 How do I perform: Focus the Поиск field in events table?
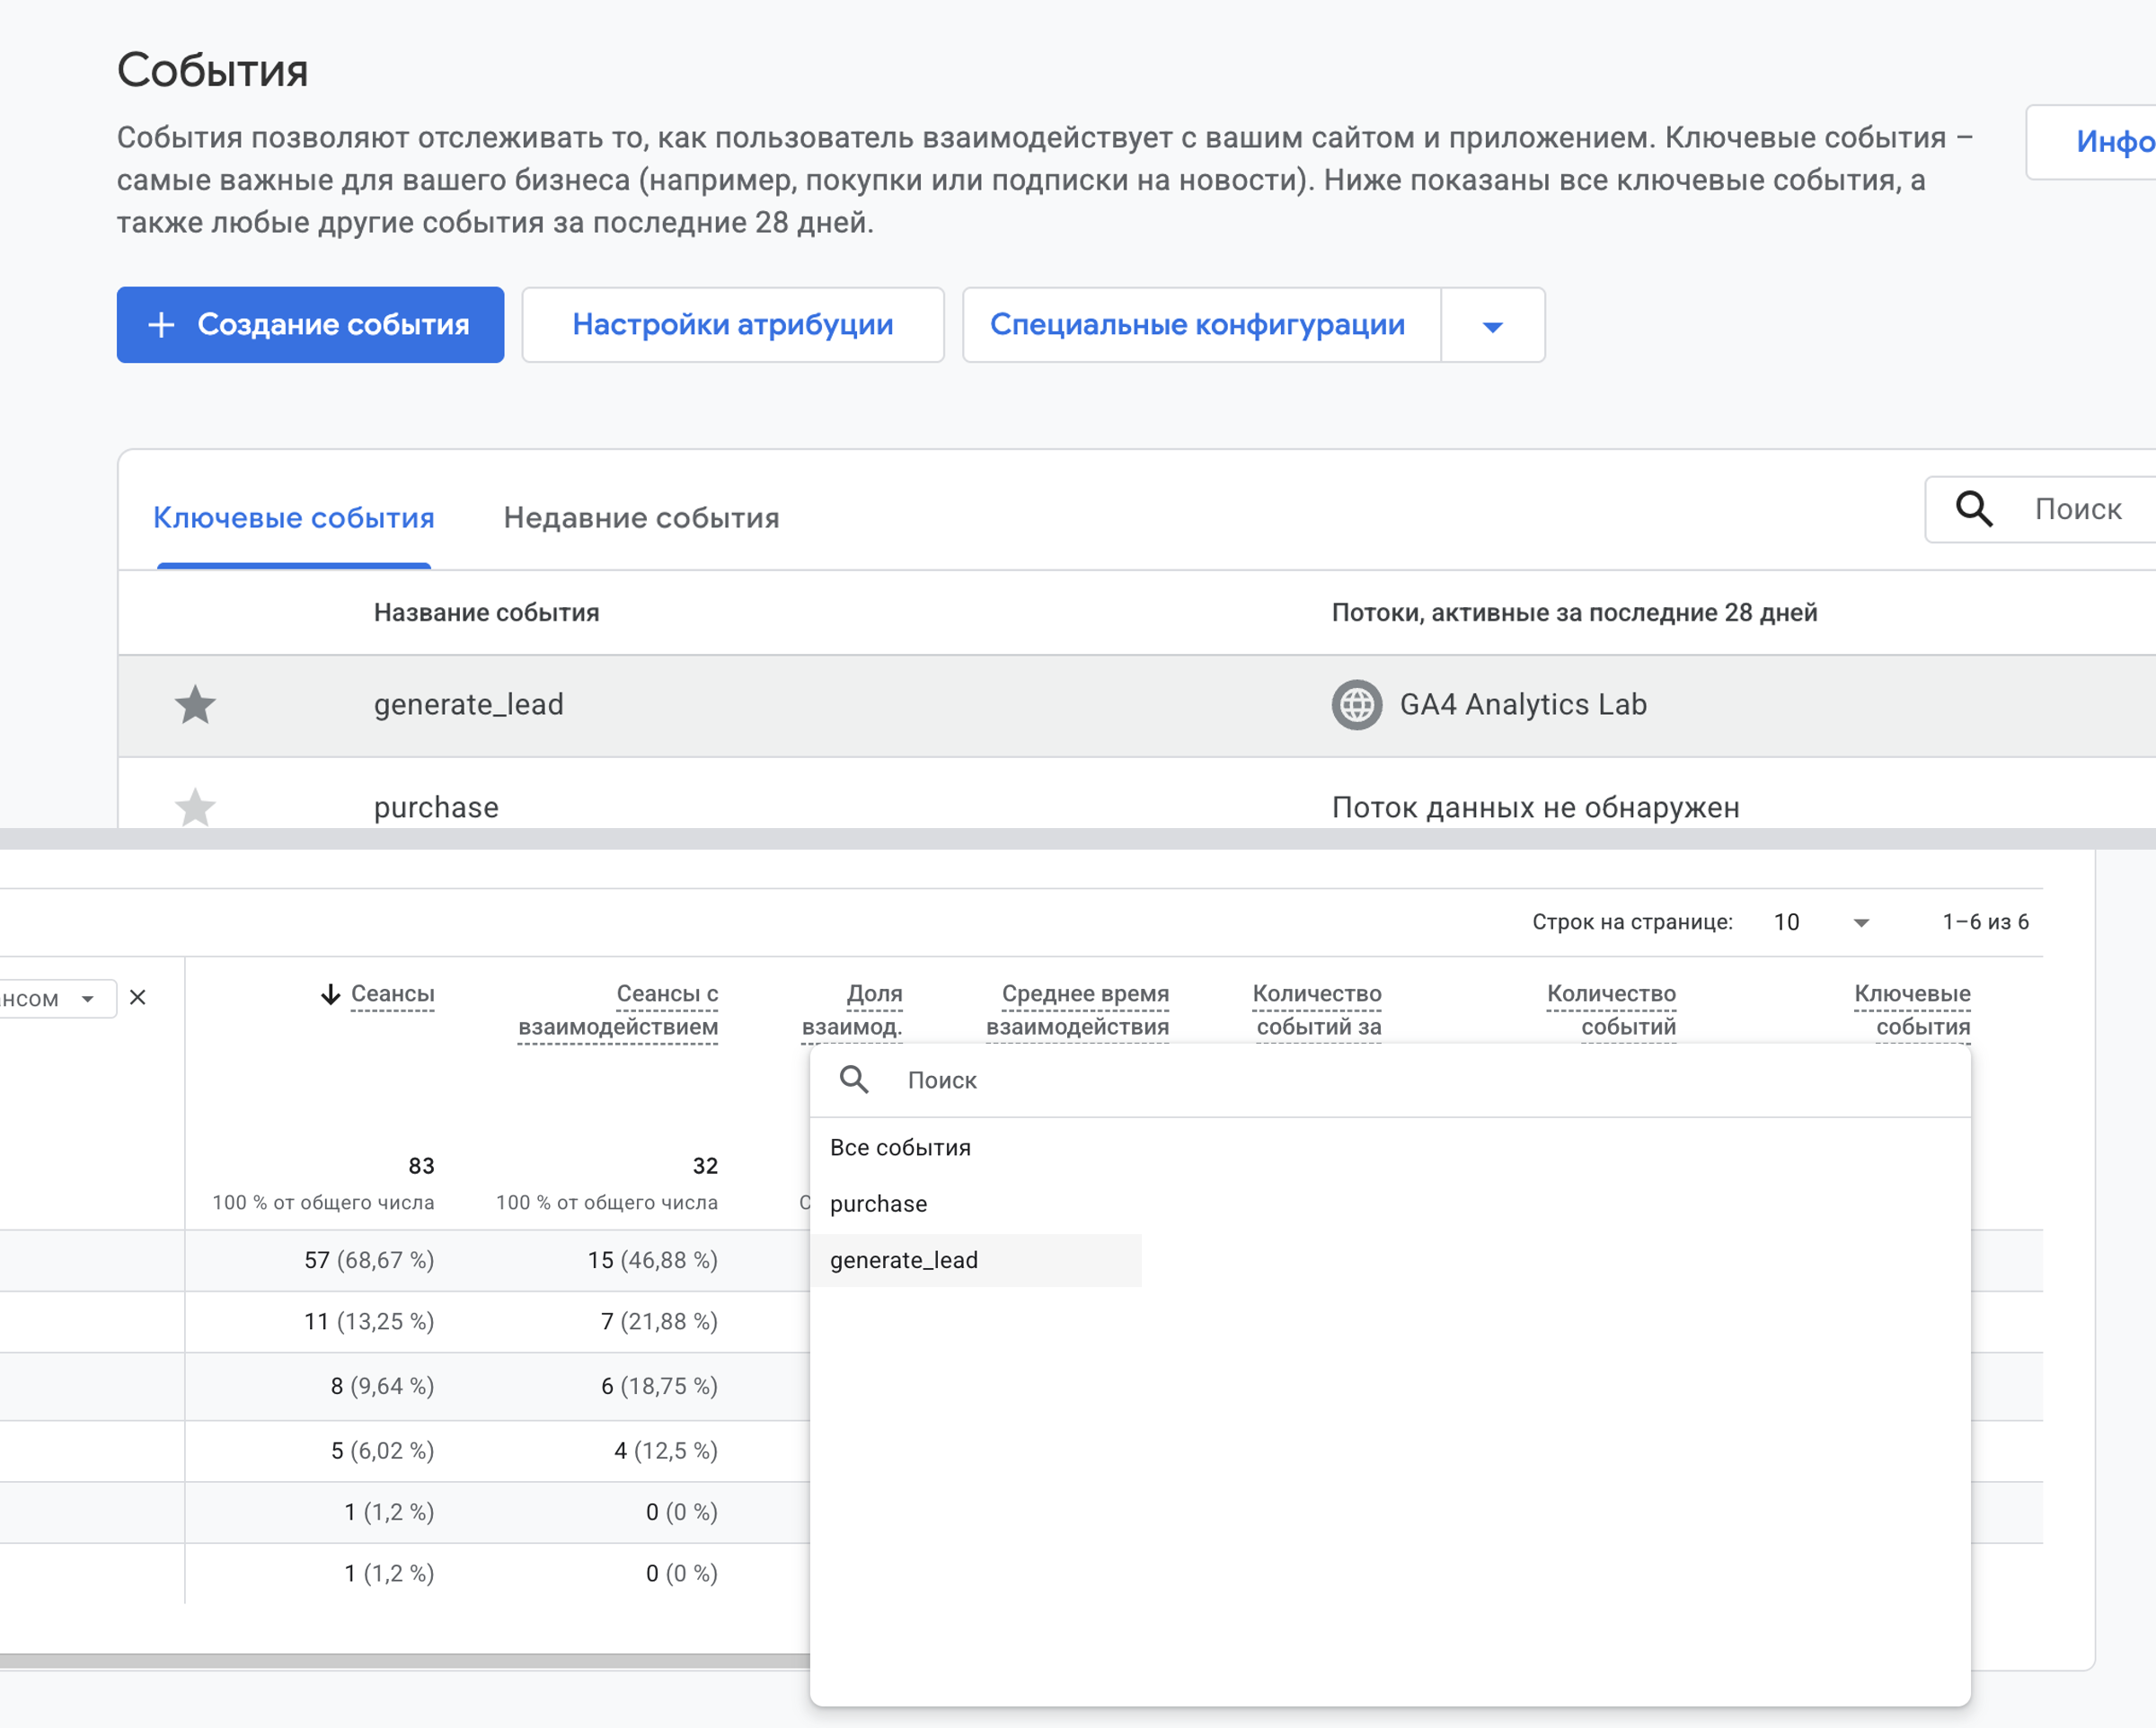click(2041, 509)
